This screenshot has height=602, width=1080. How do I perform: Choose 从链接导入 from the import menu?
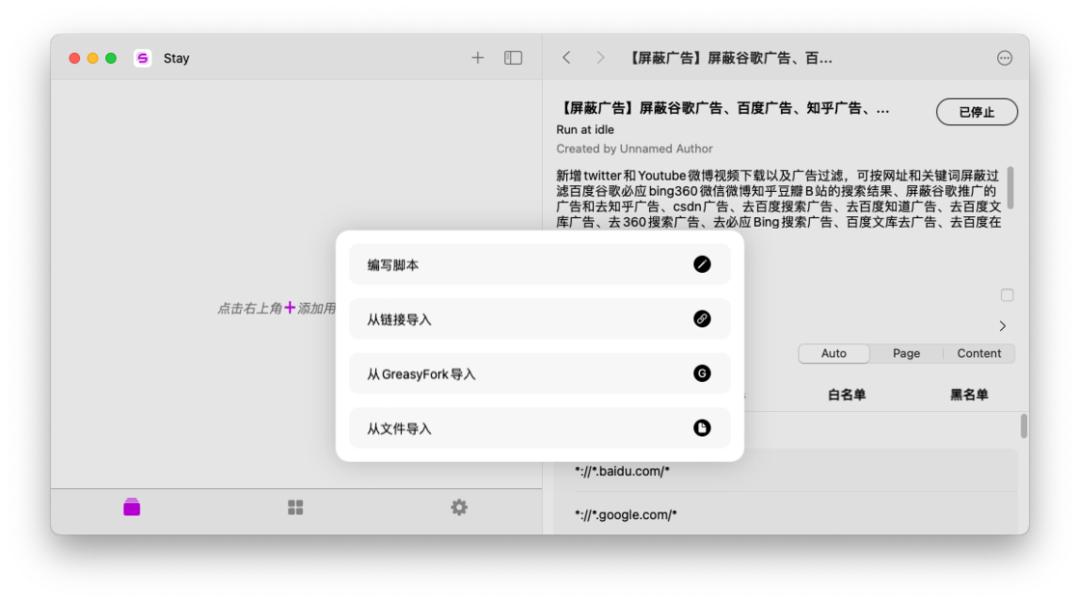click(x=540, y=318)
